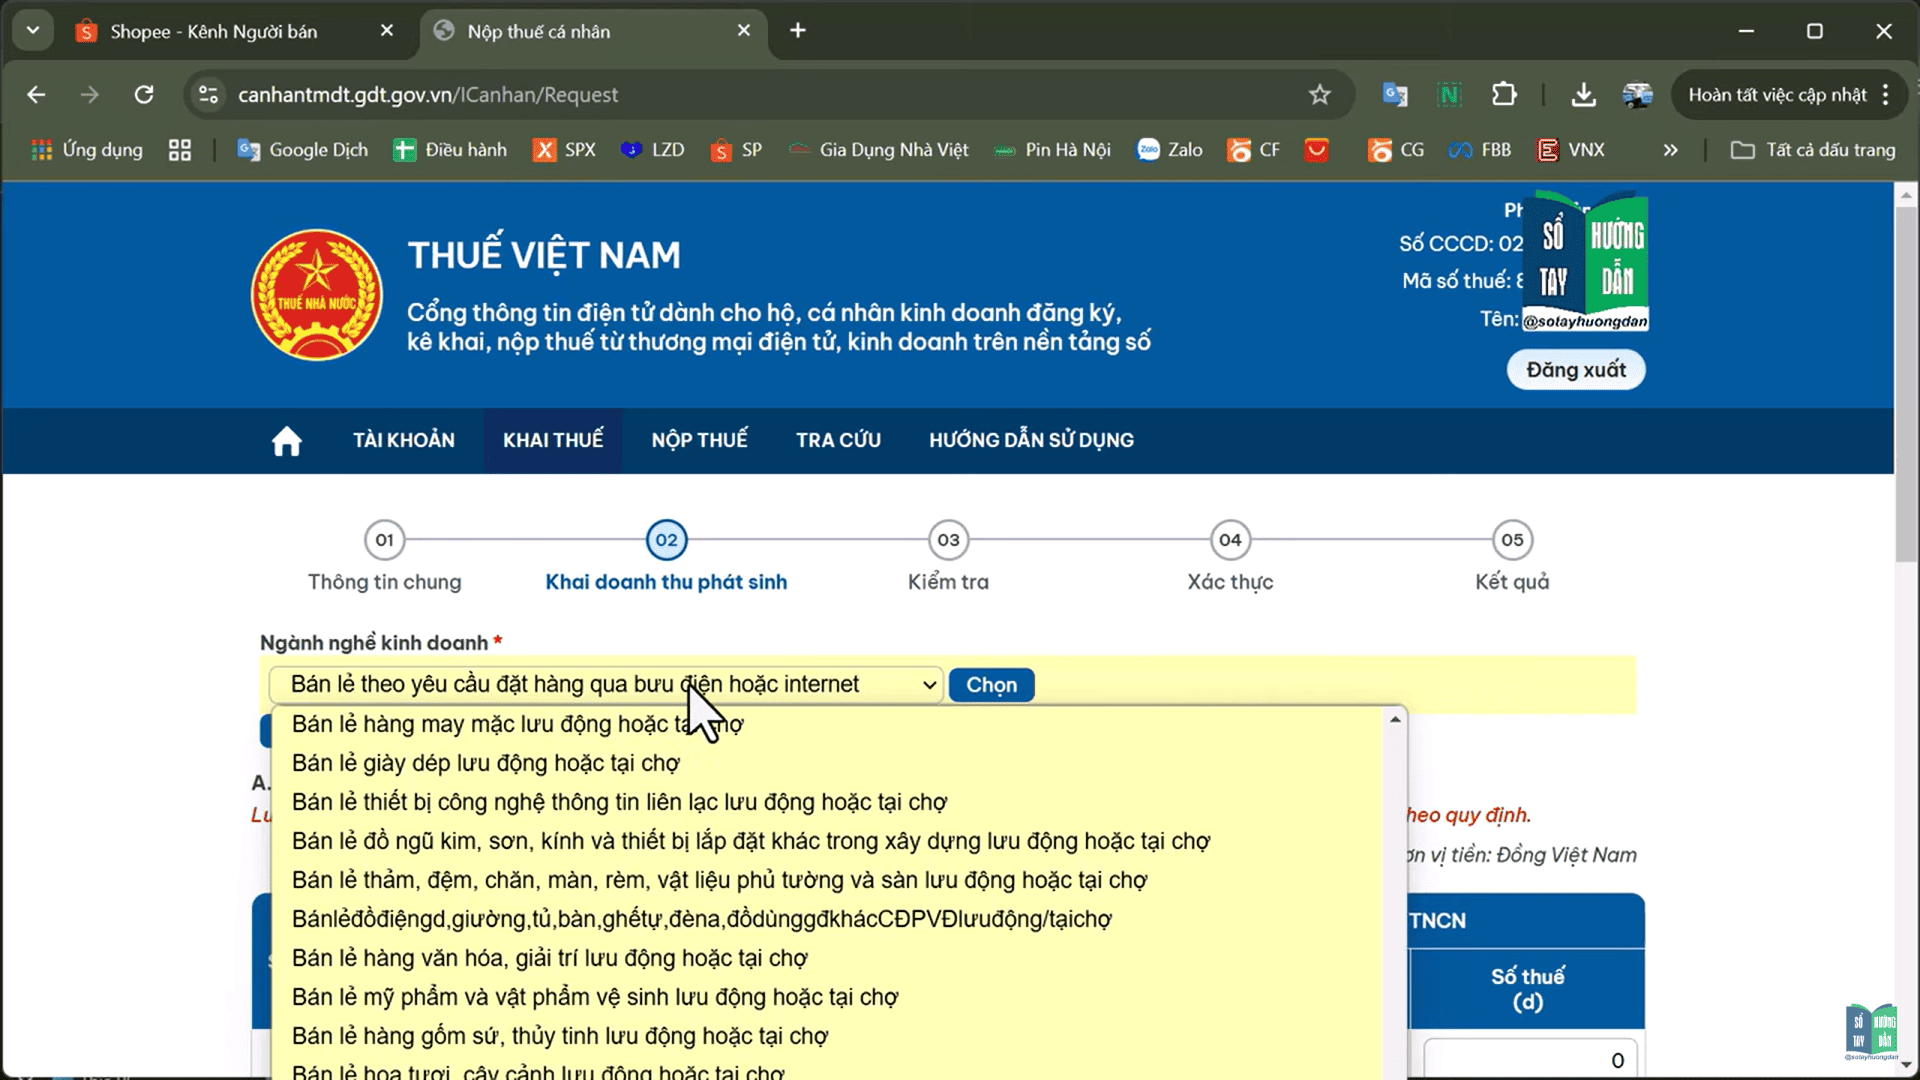Viewport: 1920px width, 1080px height.
Task: Click the Thuế Nhà Nước emblem logo
Action: pos(316,295)
